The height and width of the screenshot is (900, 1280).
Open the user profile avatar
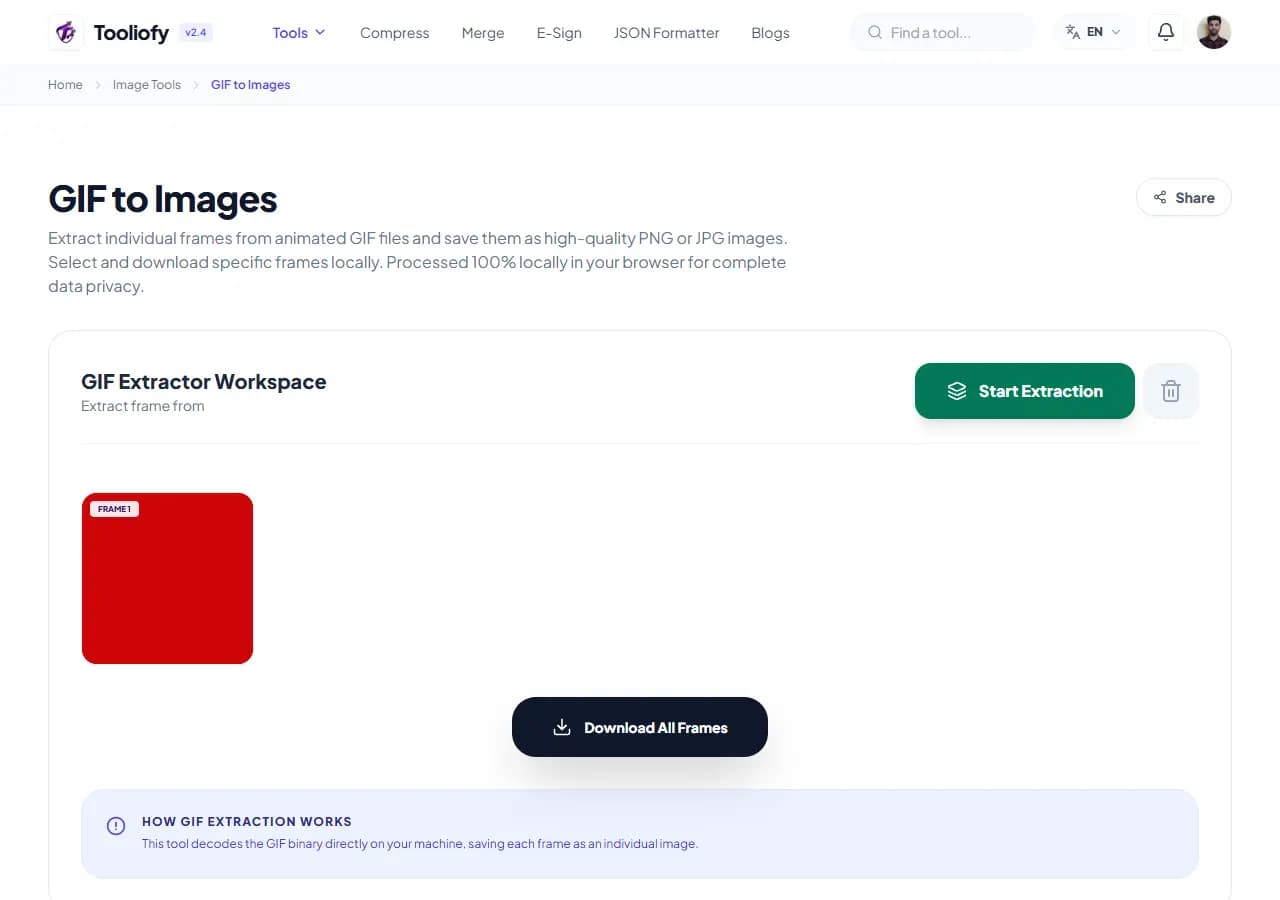click(1213, 32)
